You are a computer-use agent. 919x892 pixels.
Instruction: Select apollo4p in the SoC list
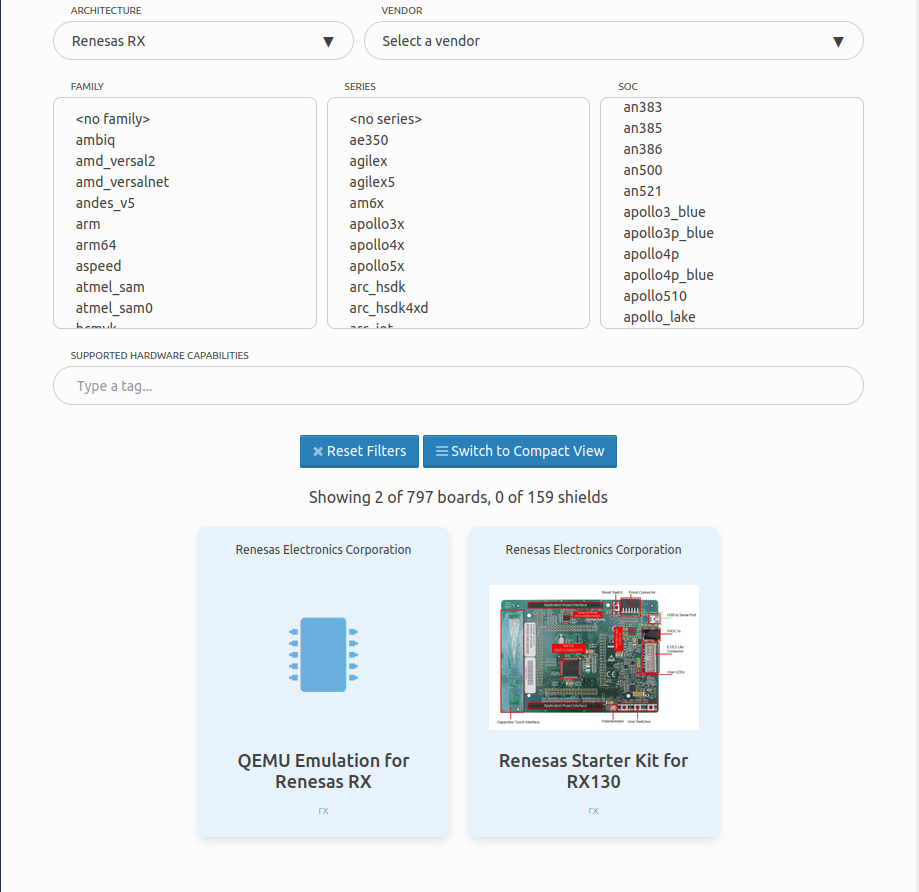(x=651, y=254)
